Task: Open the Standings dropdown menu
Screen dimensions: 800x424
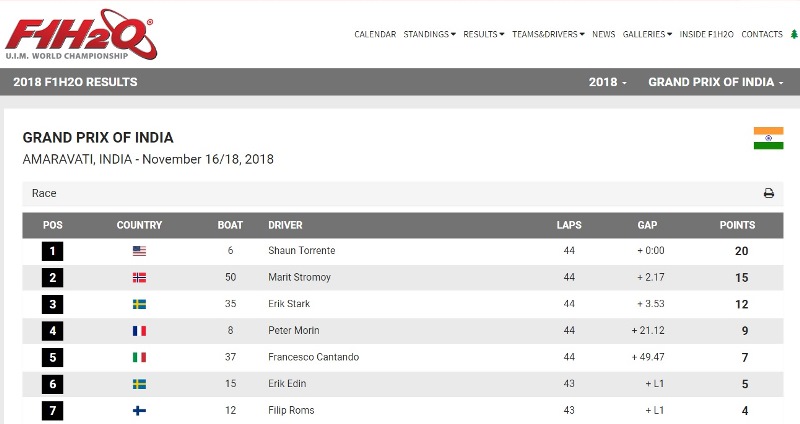Action: (429, 34)
